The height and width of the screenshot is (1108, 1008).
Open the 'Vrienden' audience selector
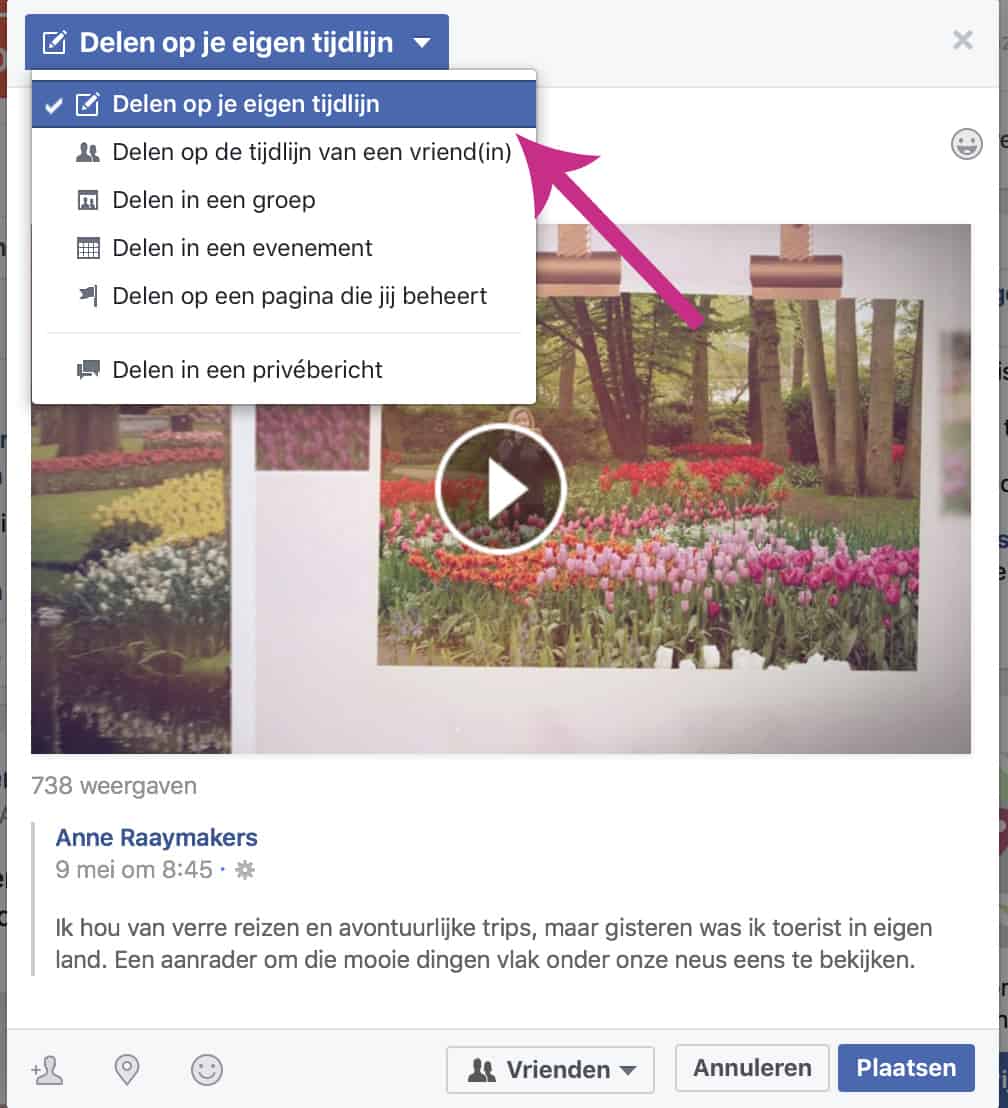(551, 1069)
